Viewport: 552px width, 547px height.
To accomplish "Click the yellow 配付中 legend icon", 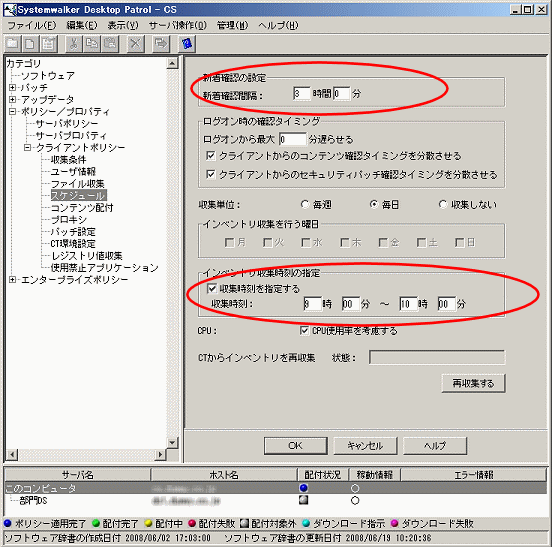I will (148, 523).
